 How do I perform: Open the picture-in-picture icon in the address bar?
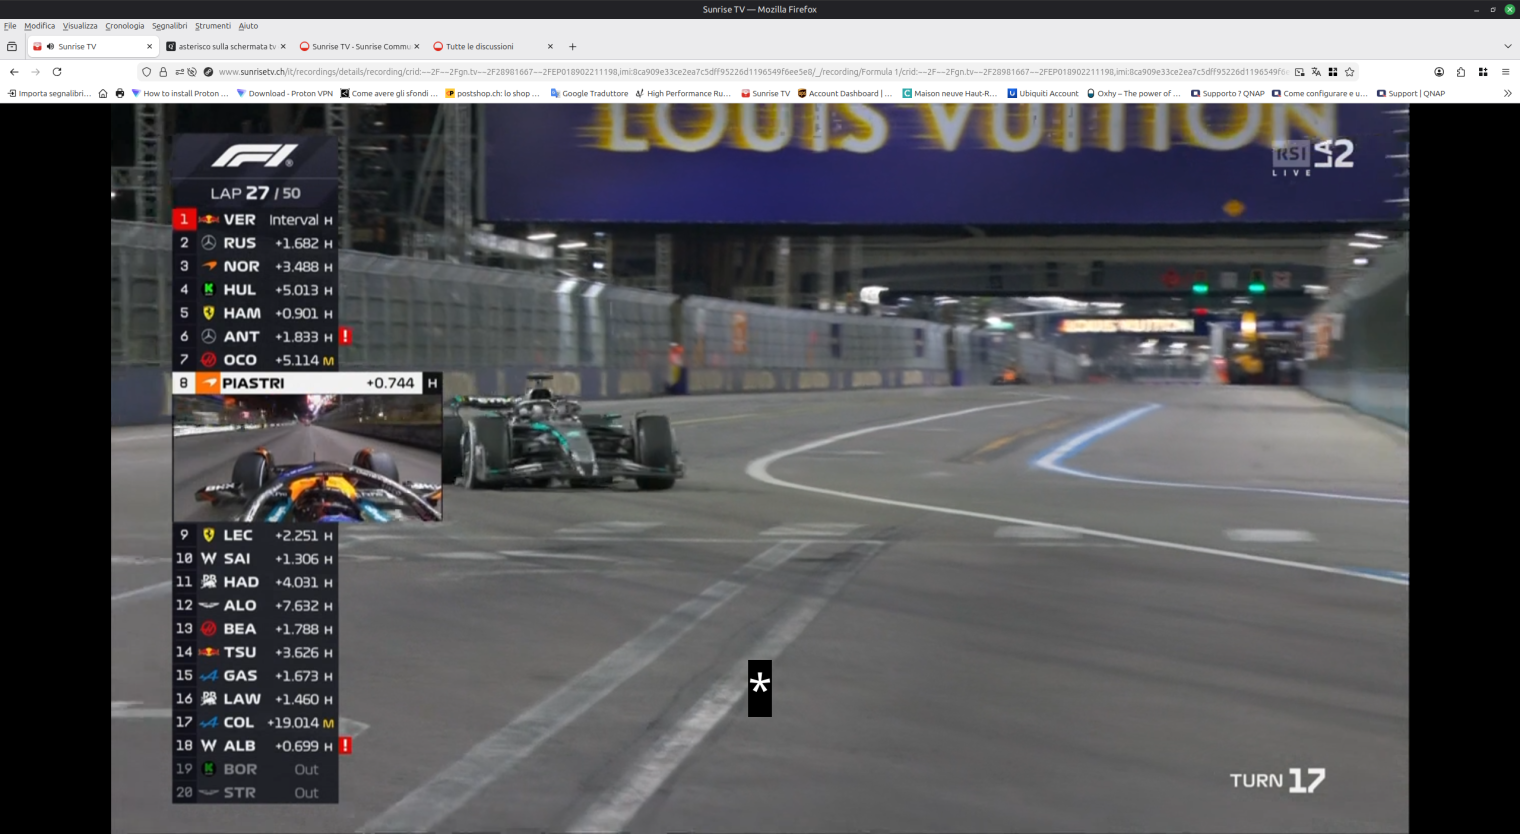point(1299,72)
